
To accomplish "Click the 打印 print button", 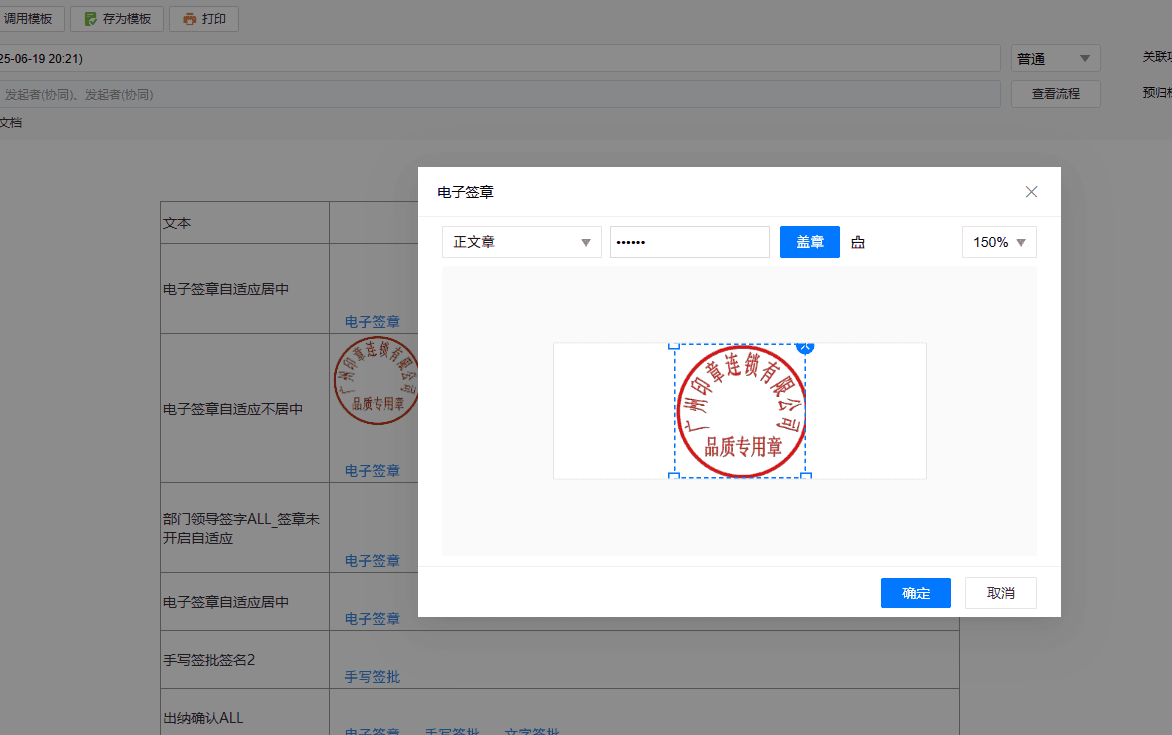I will 204,19.
